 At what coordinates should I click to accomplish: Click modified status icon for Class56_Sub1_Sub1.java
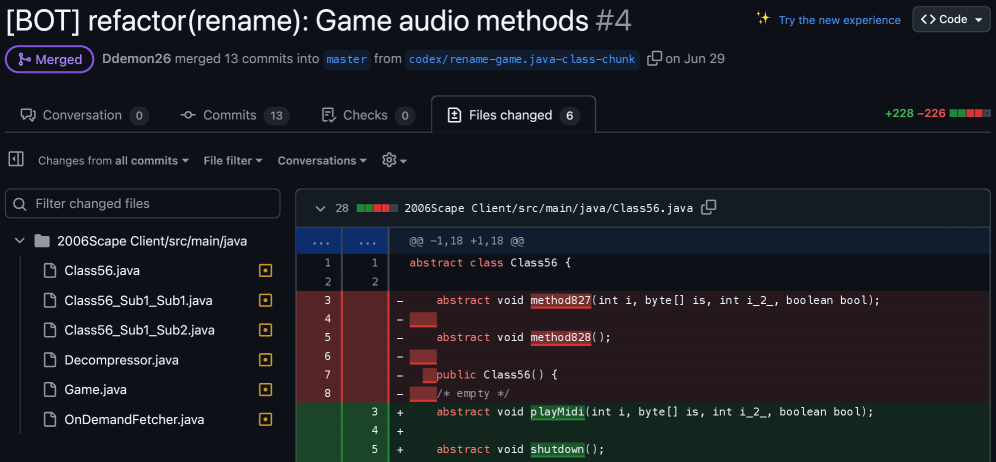coord(266,301)
